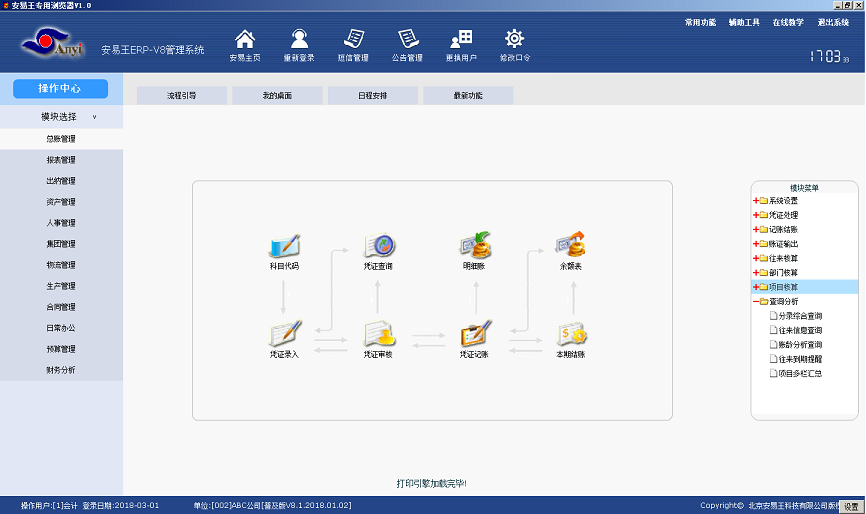This screenshot has height=514, width=866.
Task: Open 修改口令 gear icon
Action: (x=515, y=39)
